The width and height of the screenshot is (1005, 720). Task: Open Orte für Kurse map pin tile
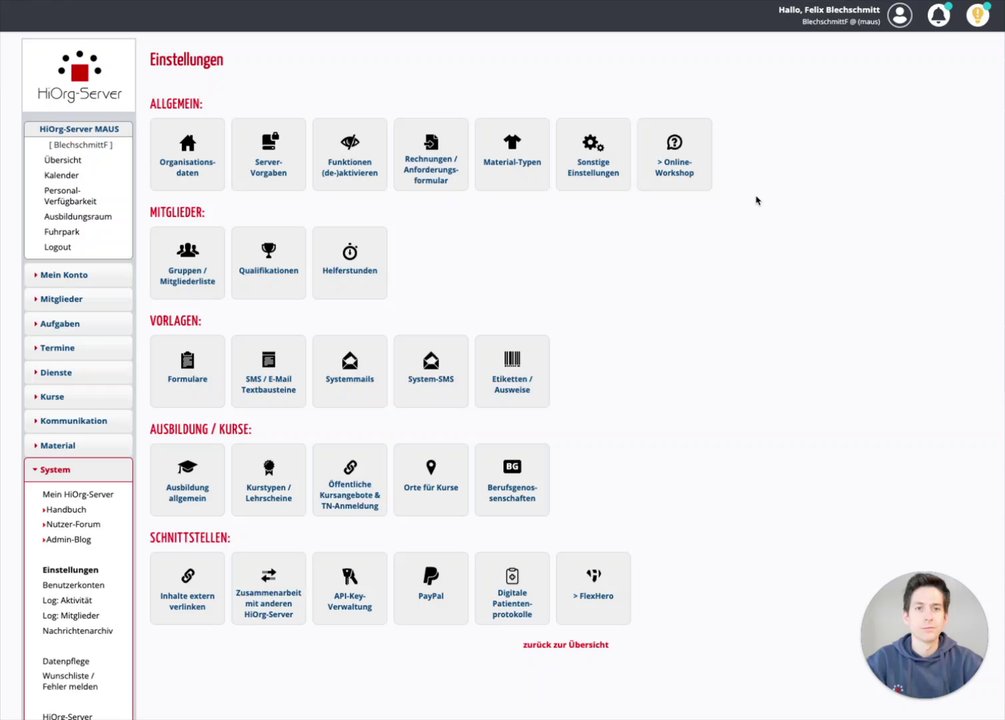pos(431,480)
